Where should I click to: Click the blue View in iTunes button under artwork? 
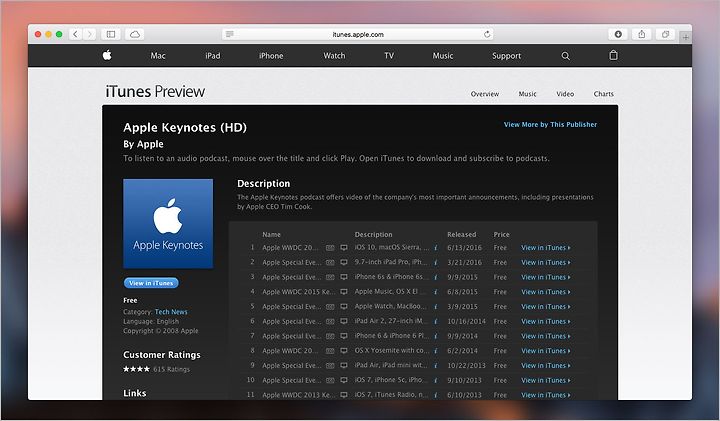click(x=151, y=283)
